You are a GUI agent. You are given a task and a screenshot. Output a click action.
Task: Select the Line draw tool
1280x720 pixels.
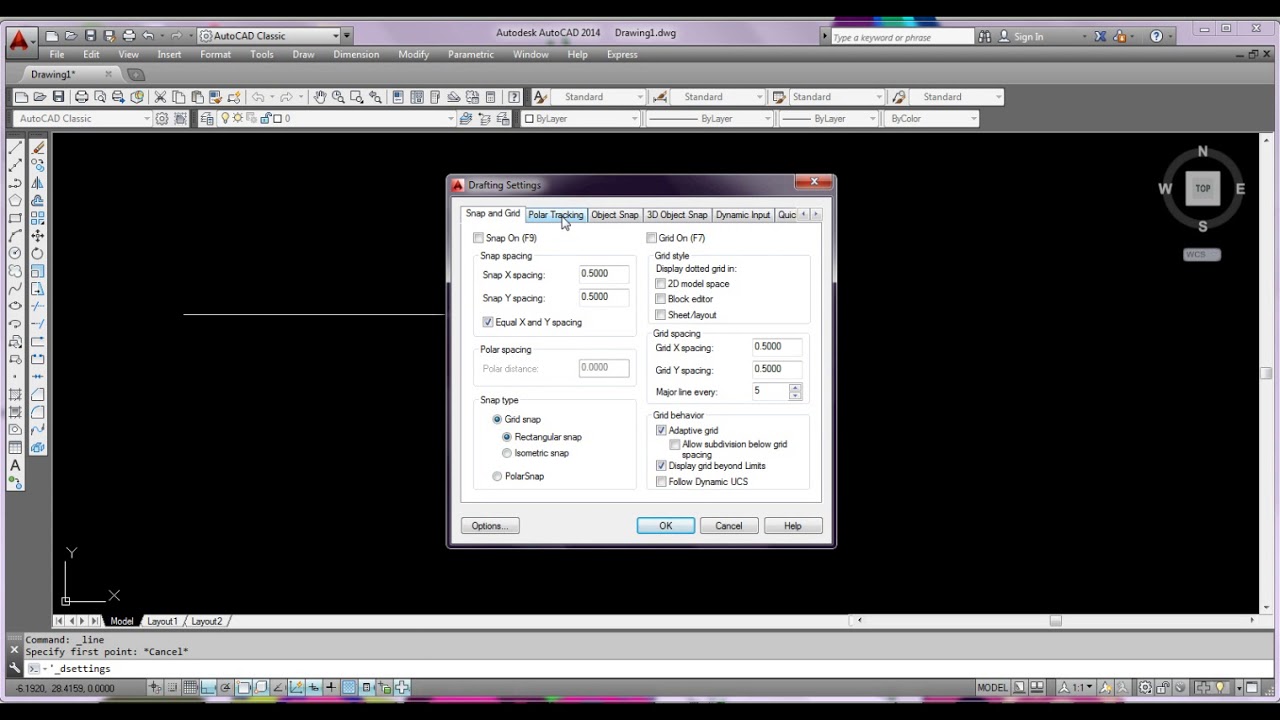click(15, 148)
